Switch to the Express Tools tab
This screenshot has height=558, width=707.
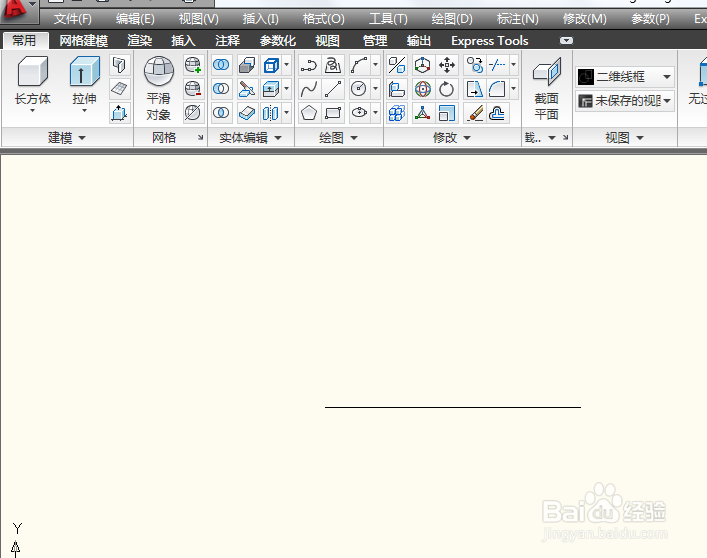click(x=490, y=41)
